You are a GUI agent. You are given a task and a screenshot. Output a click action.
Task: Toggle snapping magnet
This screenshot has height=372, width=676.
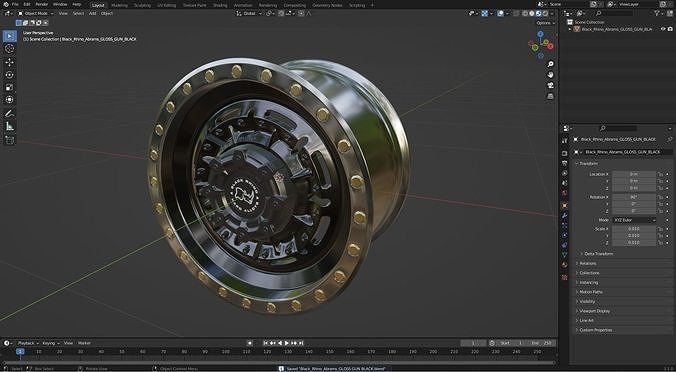click(x=281, y=13)
